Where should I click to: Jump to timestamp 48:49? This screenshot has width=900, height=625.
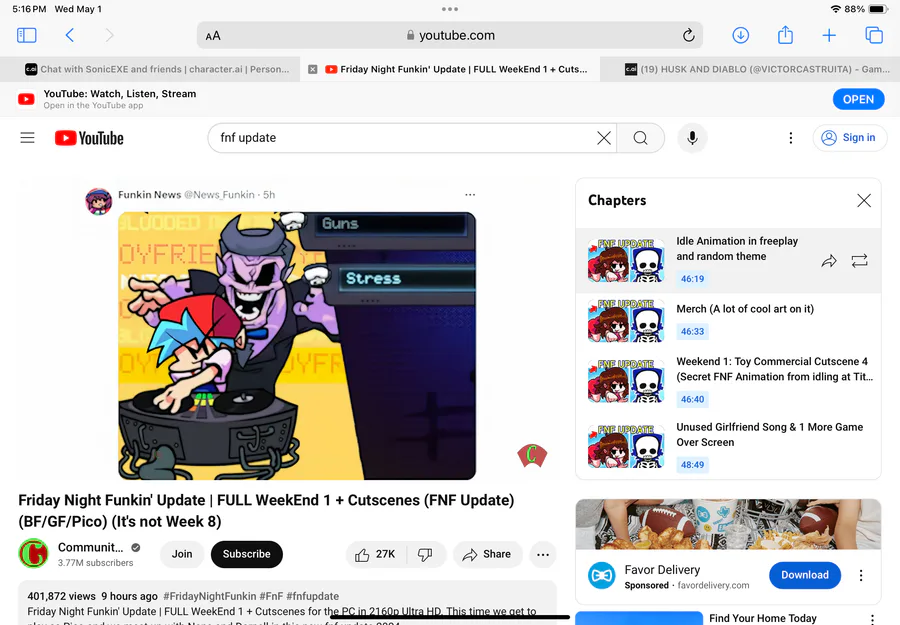pyautogui.click(x=692, y=464)
